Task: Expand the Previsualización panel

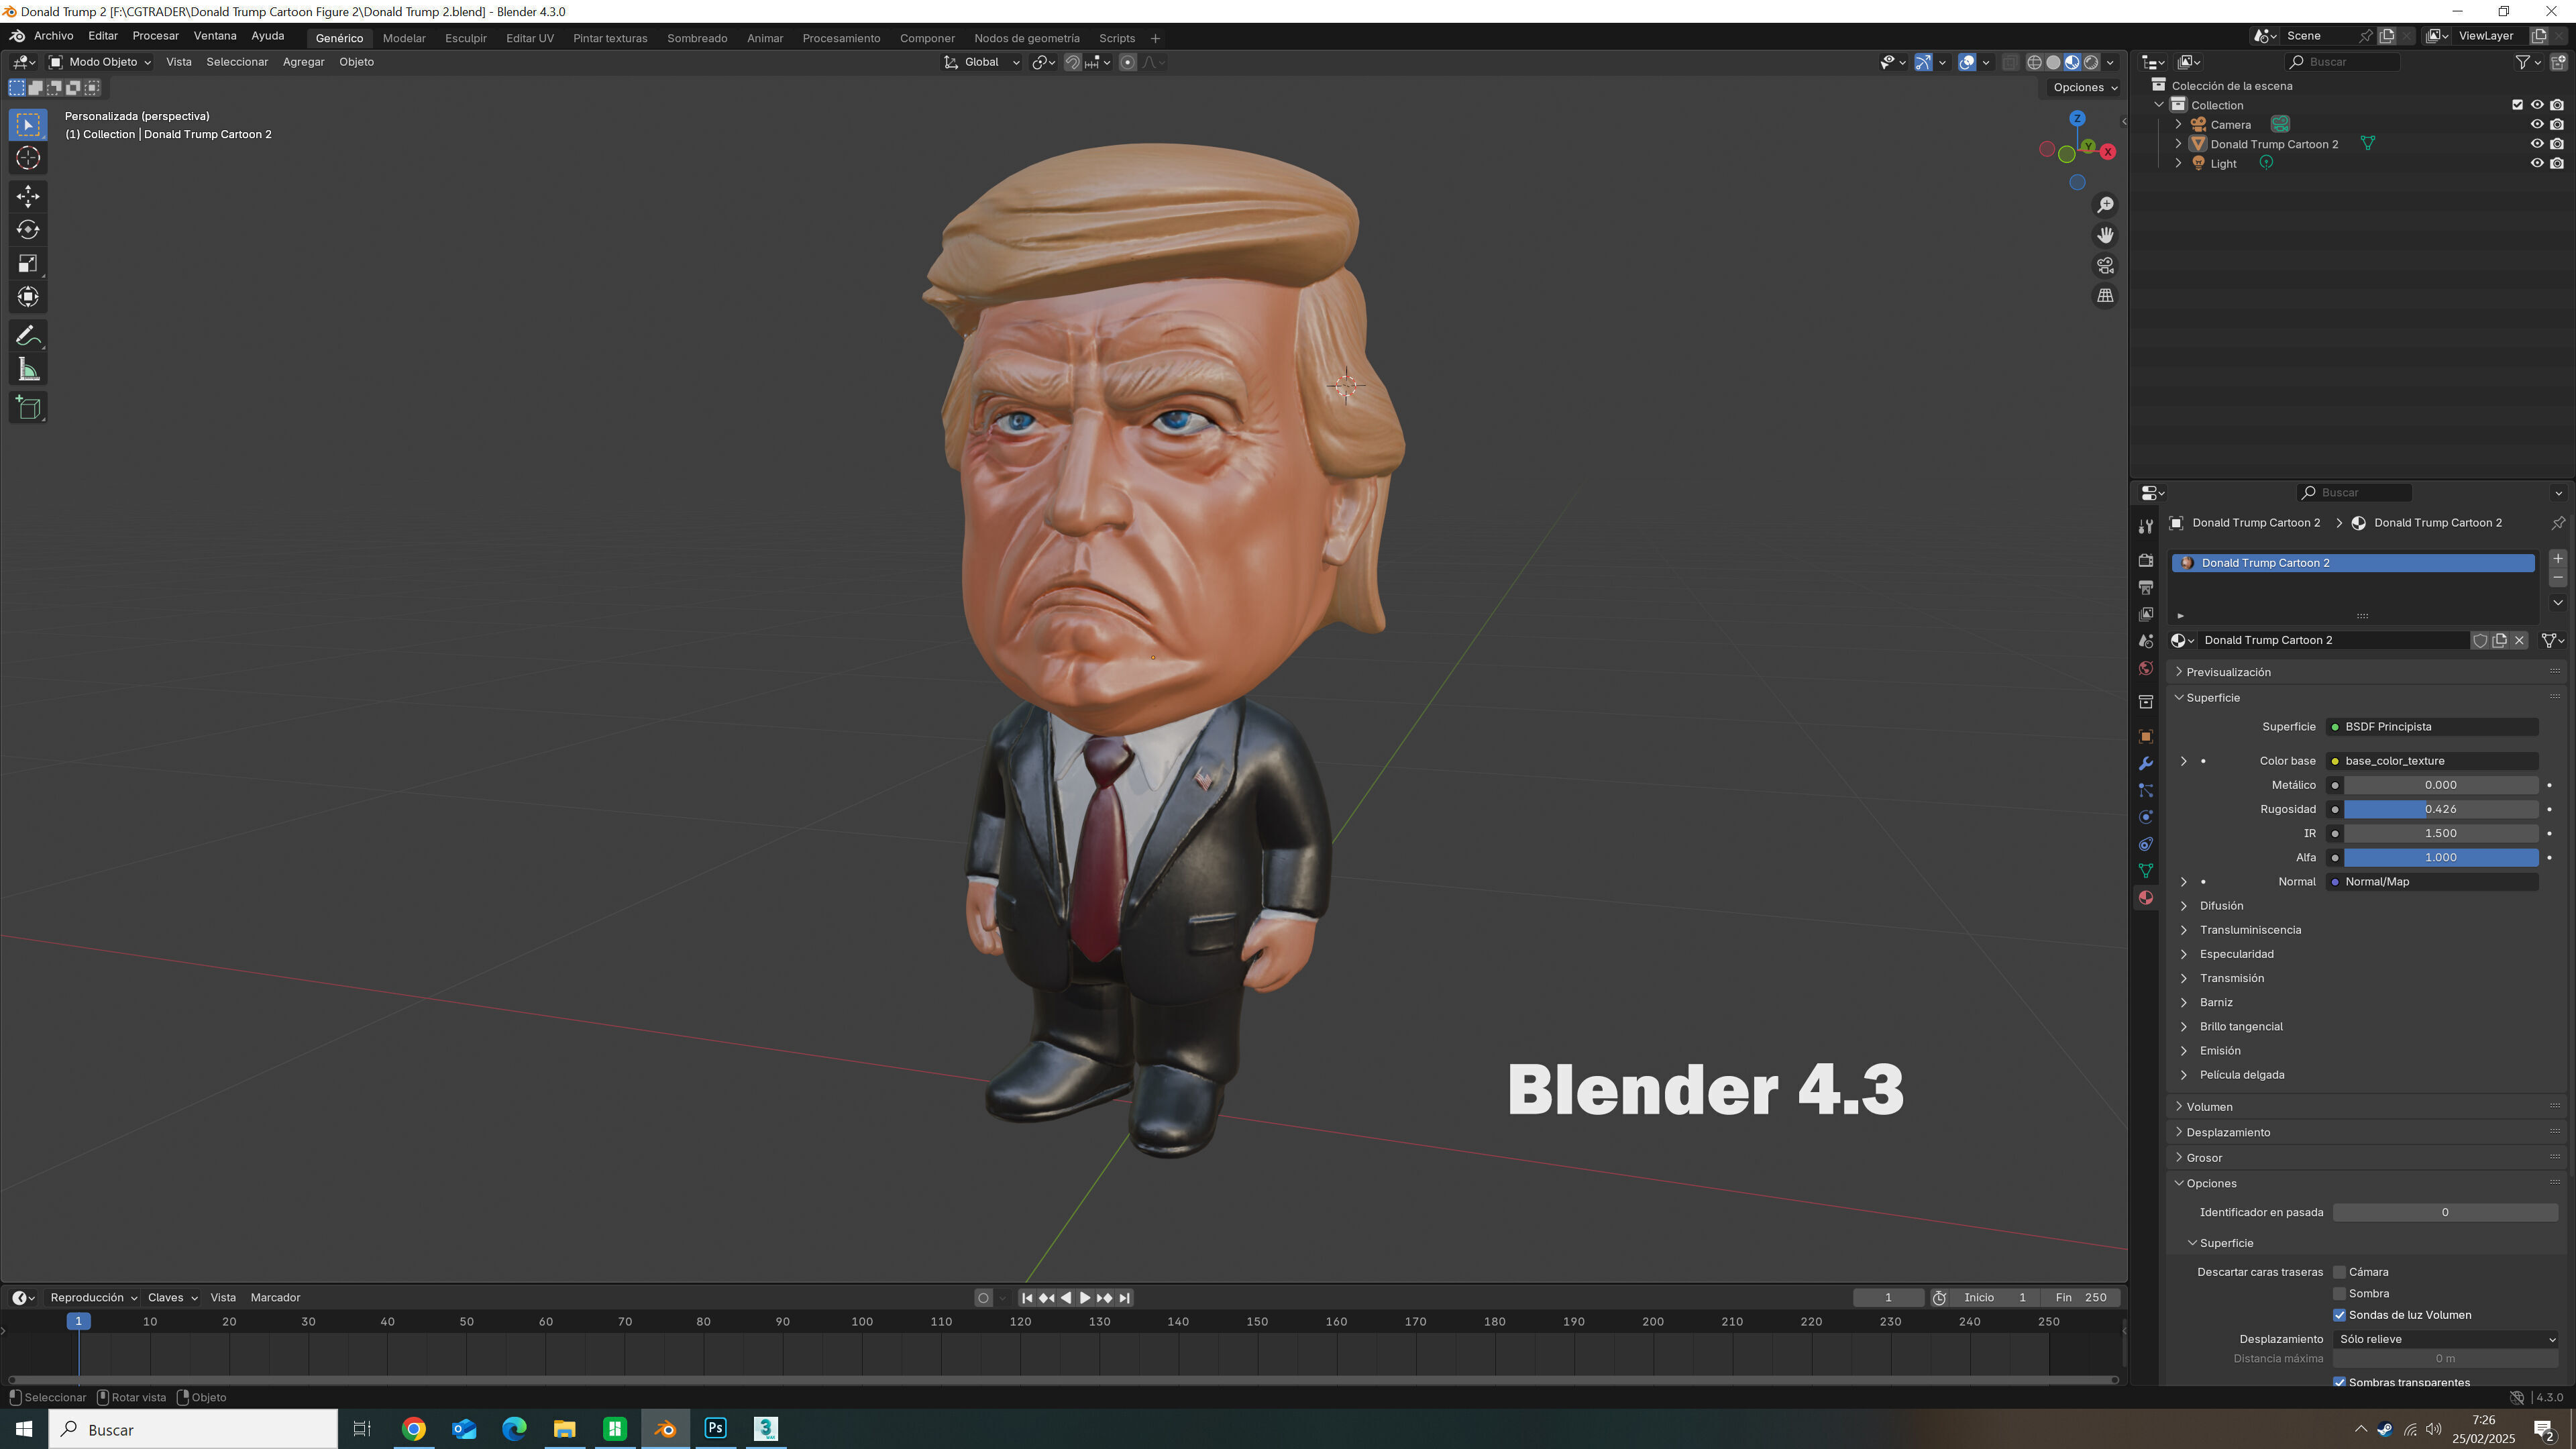Action: click(x=2228, y=672)
